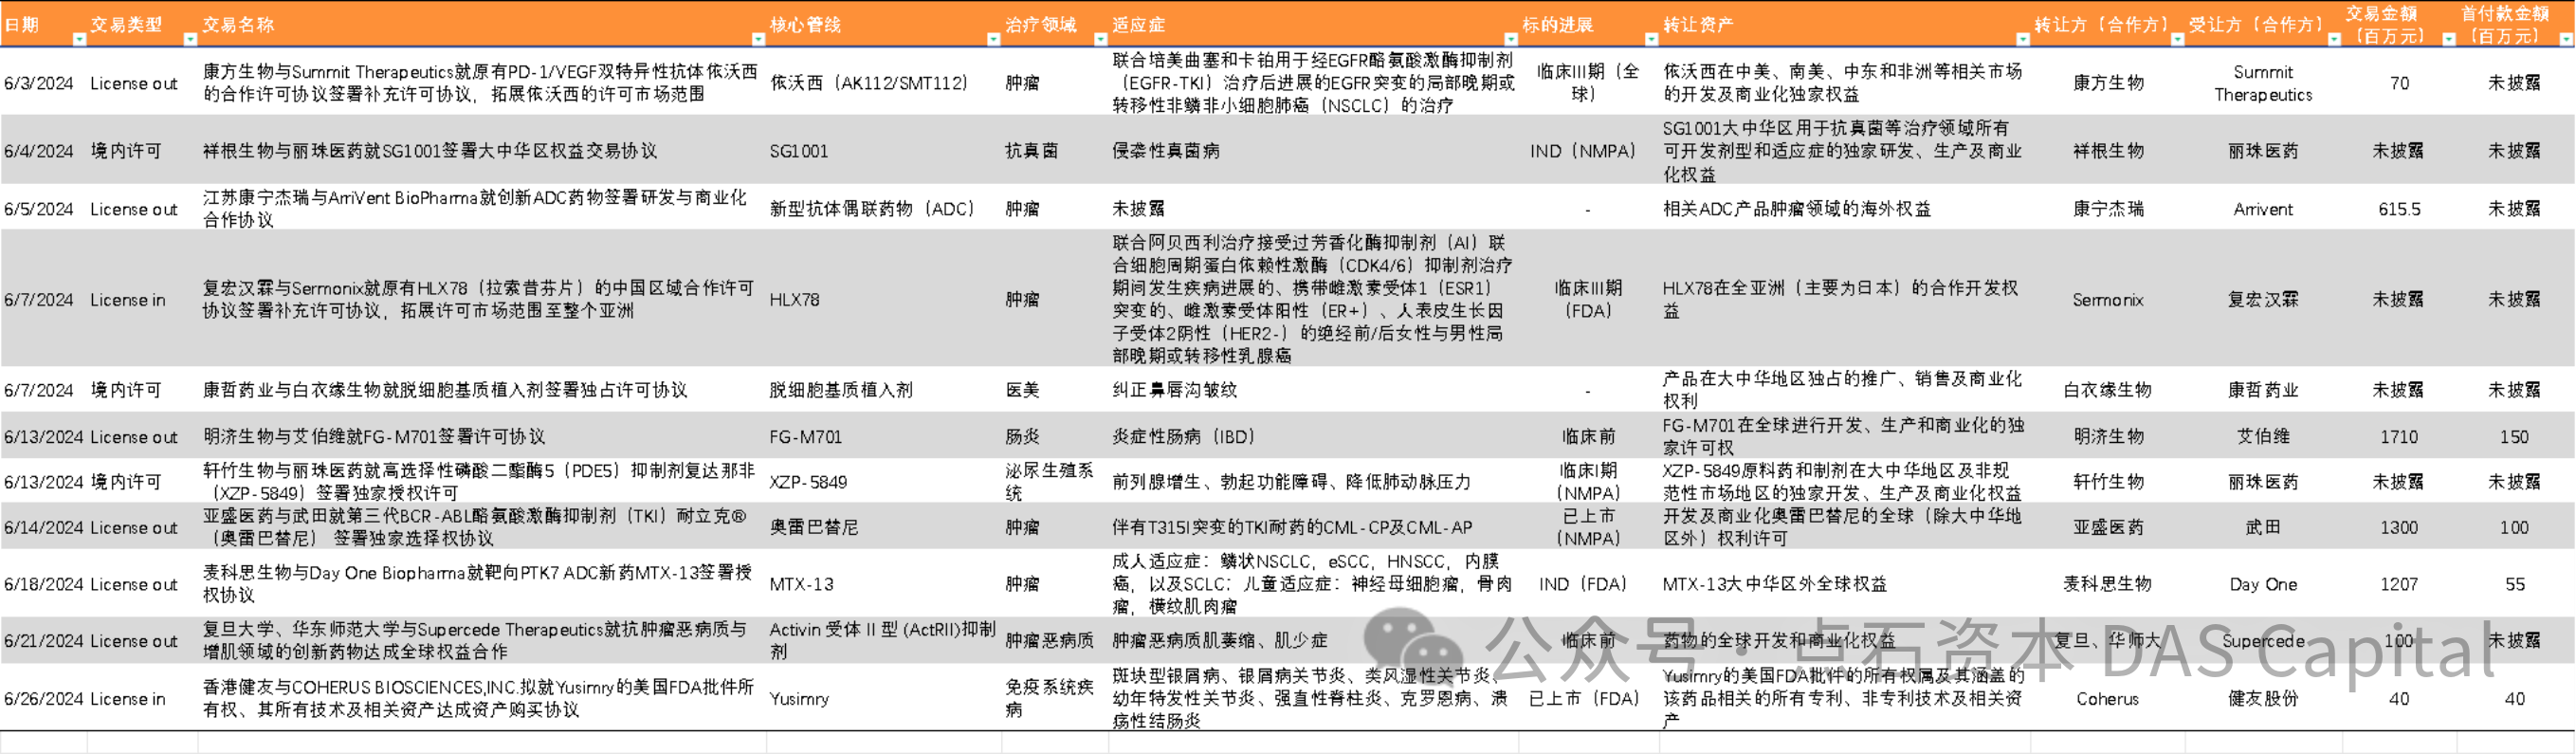
Task: Click pipeline cell SG1001
Action: 799,151
